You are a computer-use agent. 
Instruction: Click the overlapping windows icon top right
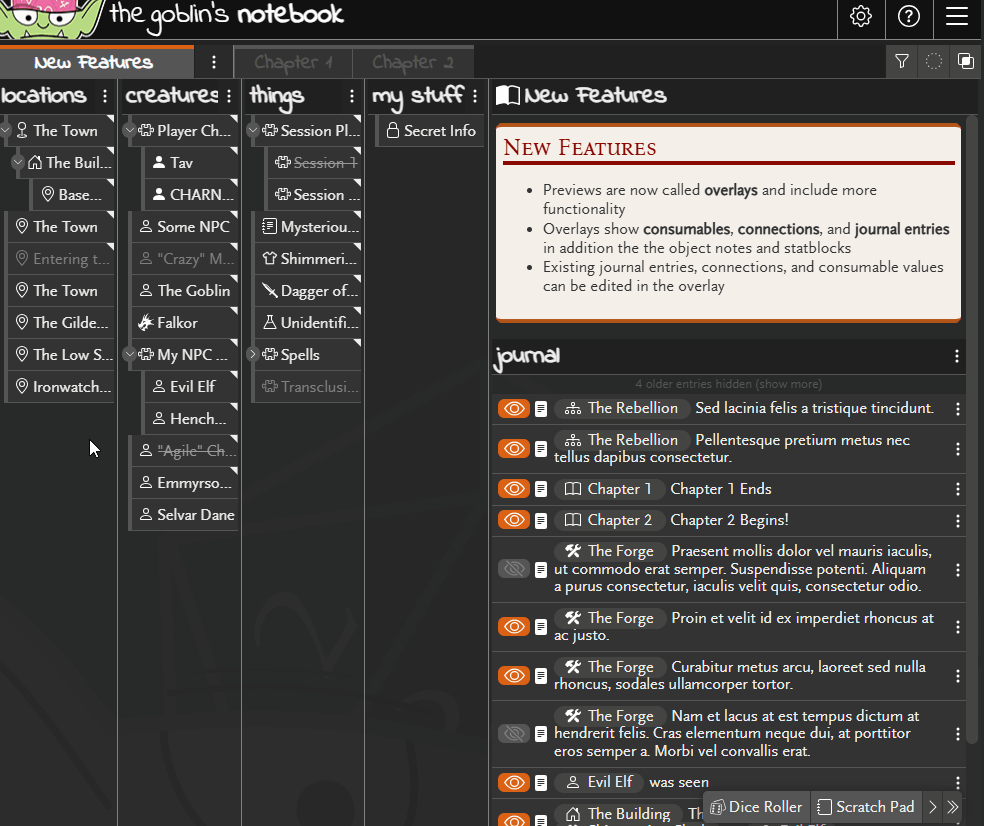tap(966, 62)
